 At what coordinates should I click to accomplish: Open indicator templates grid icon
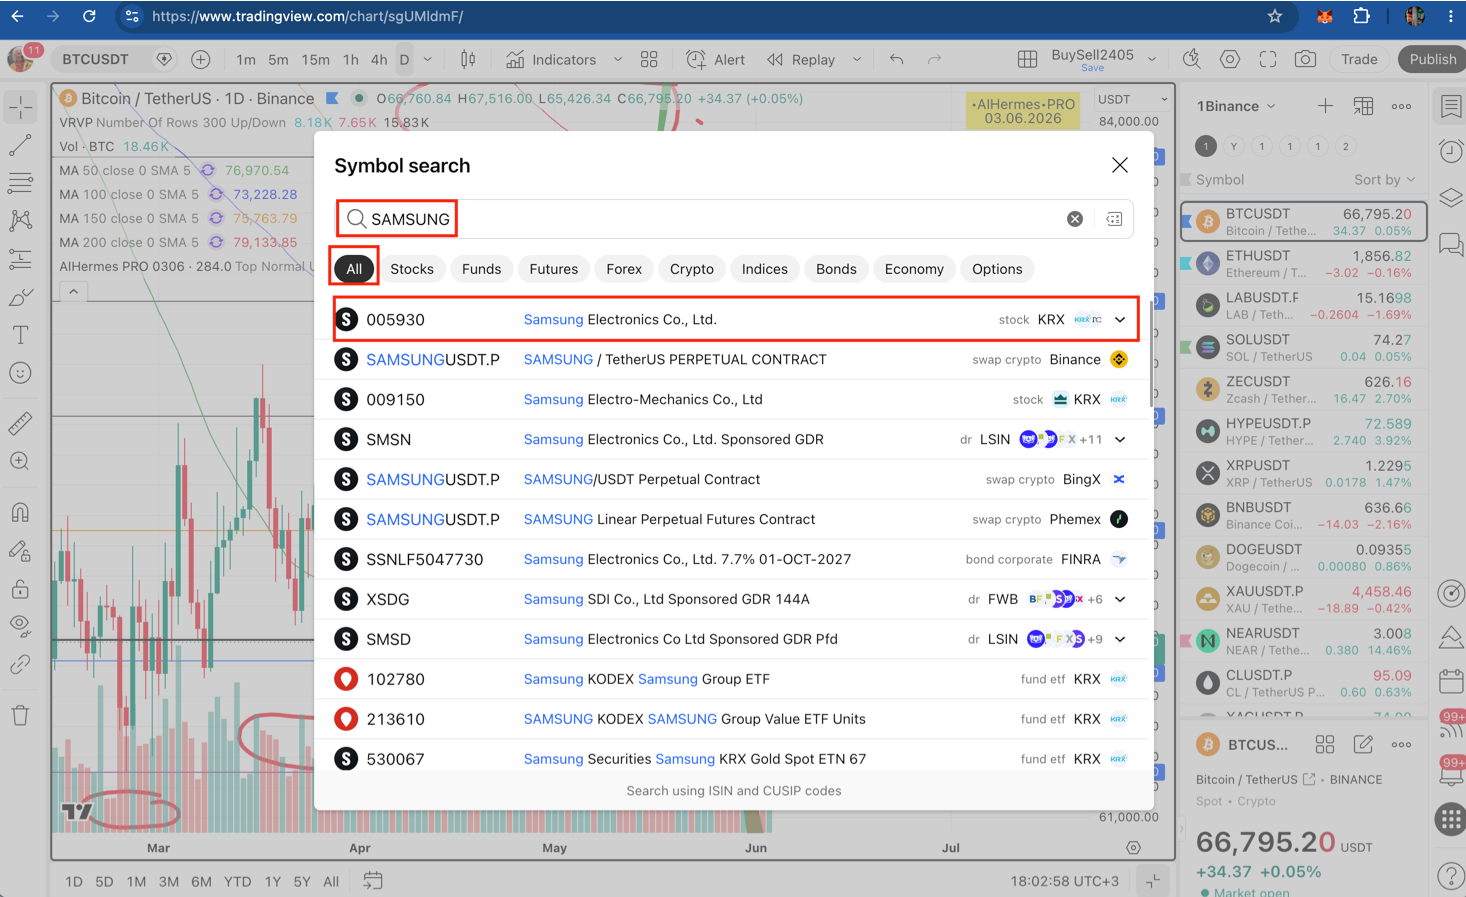point(649,60)
